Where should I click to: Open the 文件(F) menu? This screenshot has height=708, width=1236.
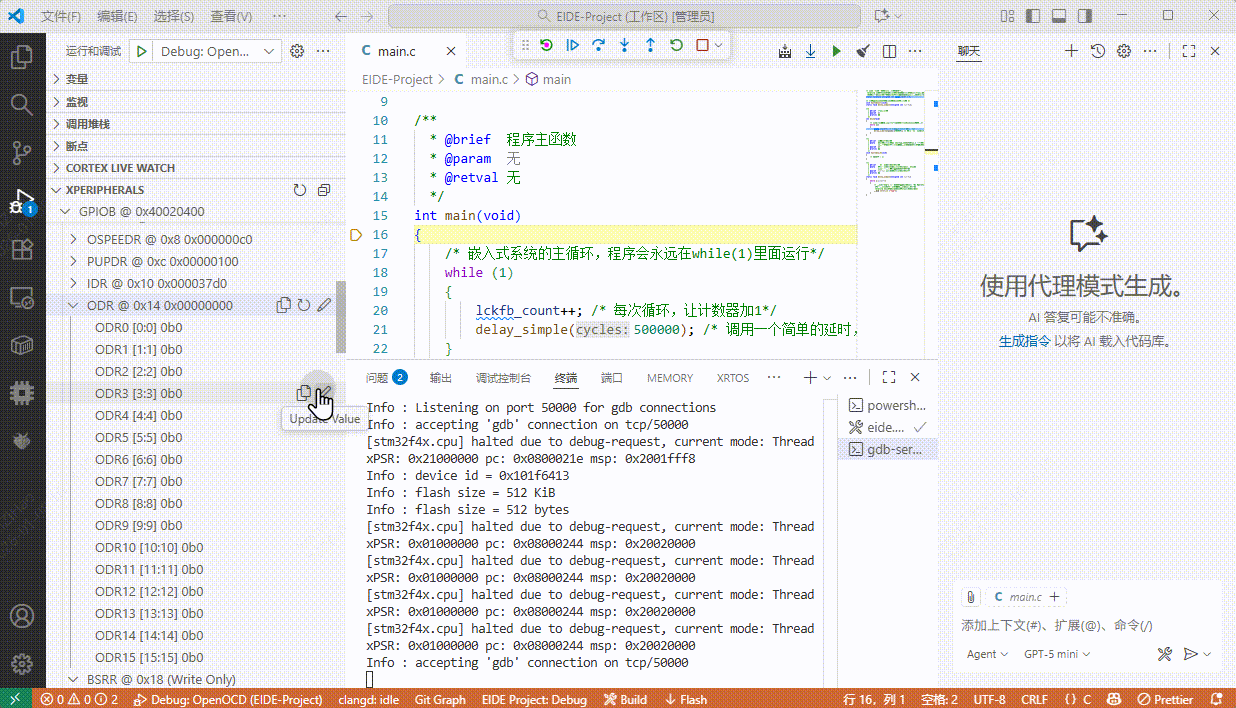click(x=61, y=16)
